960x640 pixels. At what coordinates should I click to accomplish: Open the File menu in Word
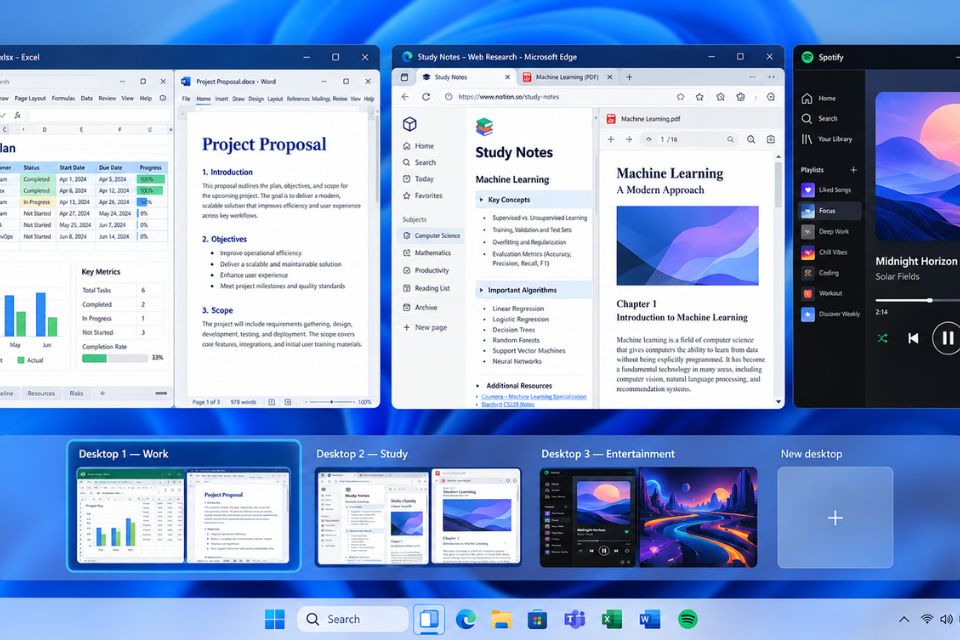(x=186, y=99)
